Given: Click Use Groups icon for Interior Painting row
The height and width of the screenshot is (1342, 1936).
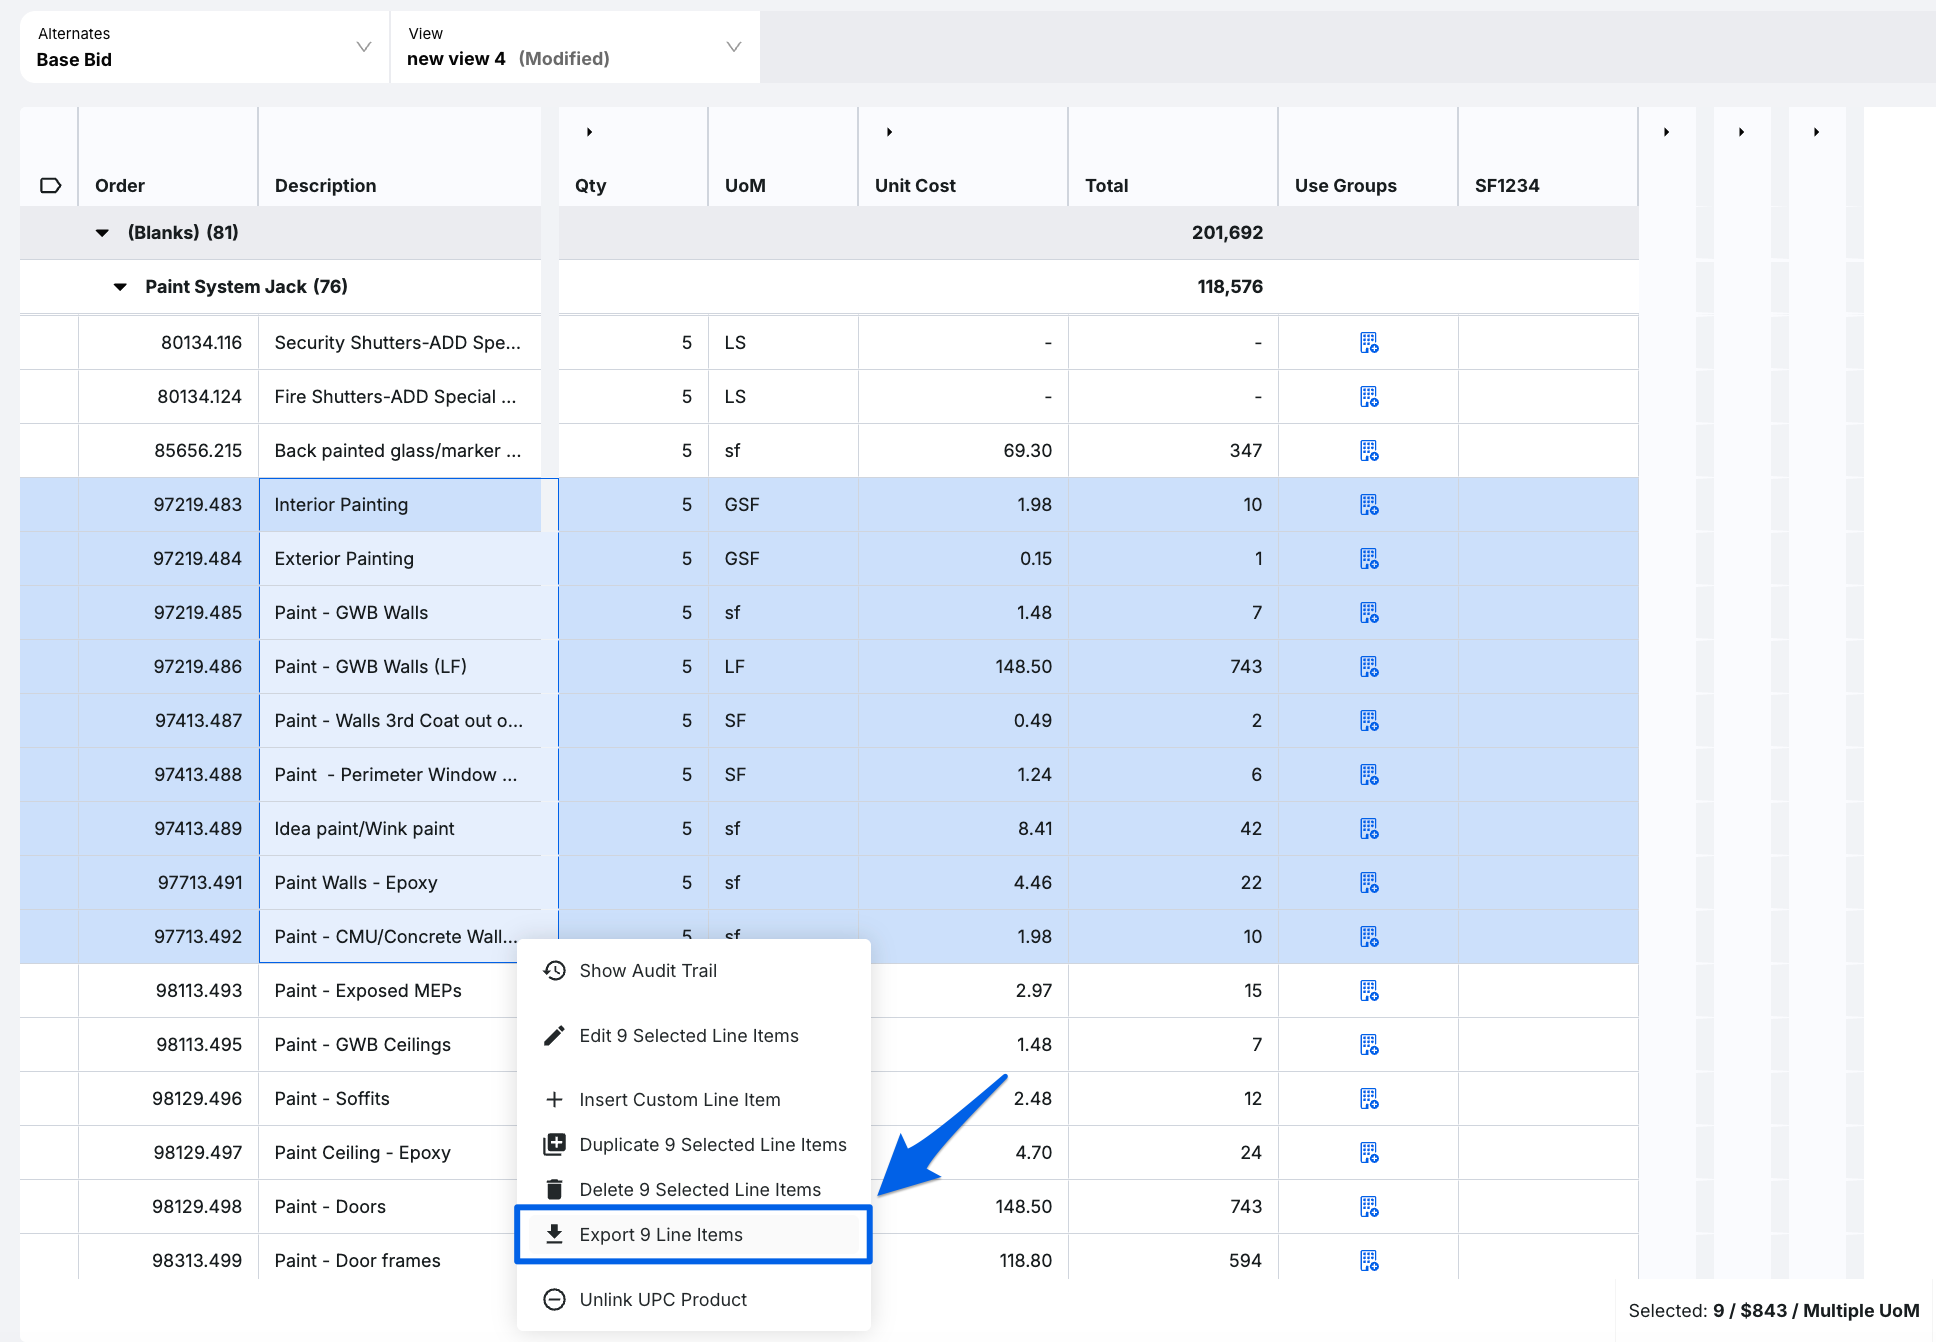Looking at the screenshot, I should pyautogui.click(x=1369, y=505).
